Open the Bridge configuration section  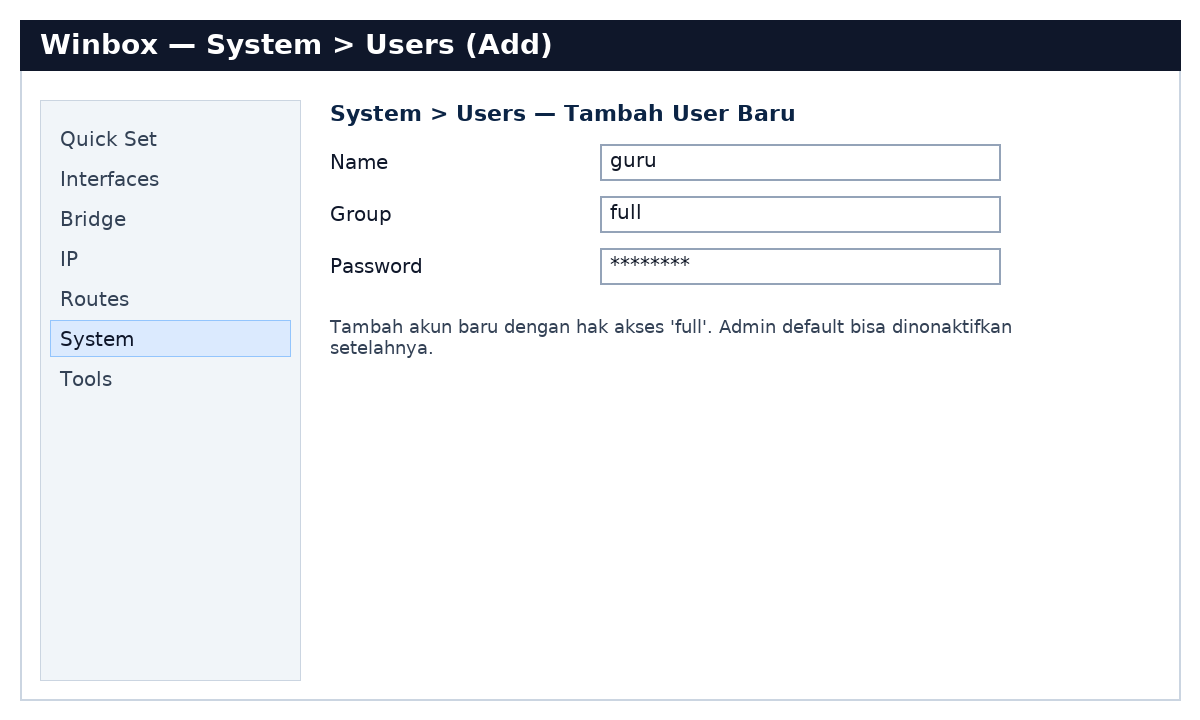93,219
